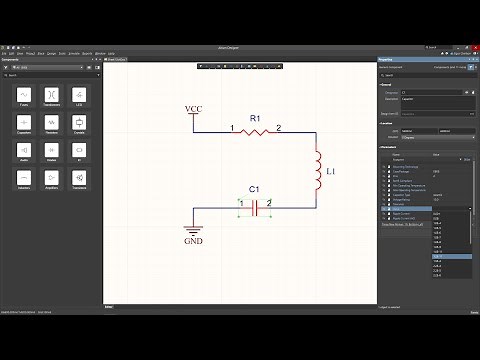The width and height of the screenshot is (480, 360).
Task: Toggle visibility of Mounting Technology parameter
Action: [x=384, y=167]
